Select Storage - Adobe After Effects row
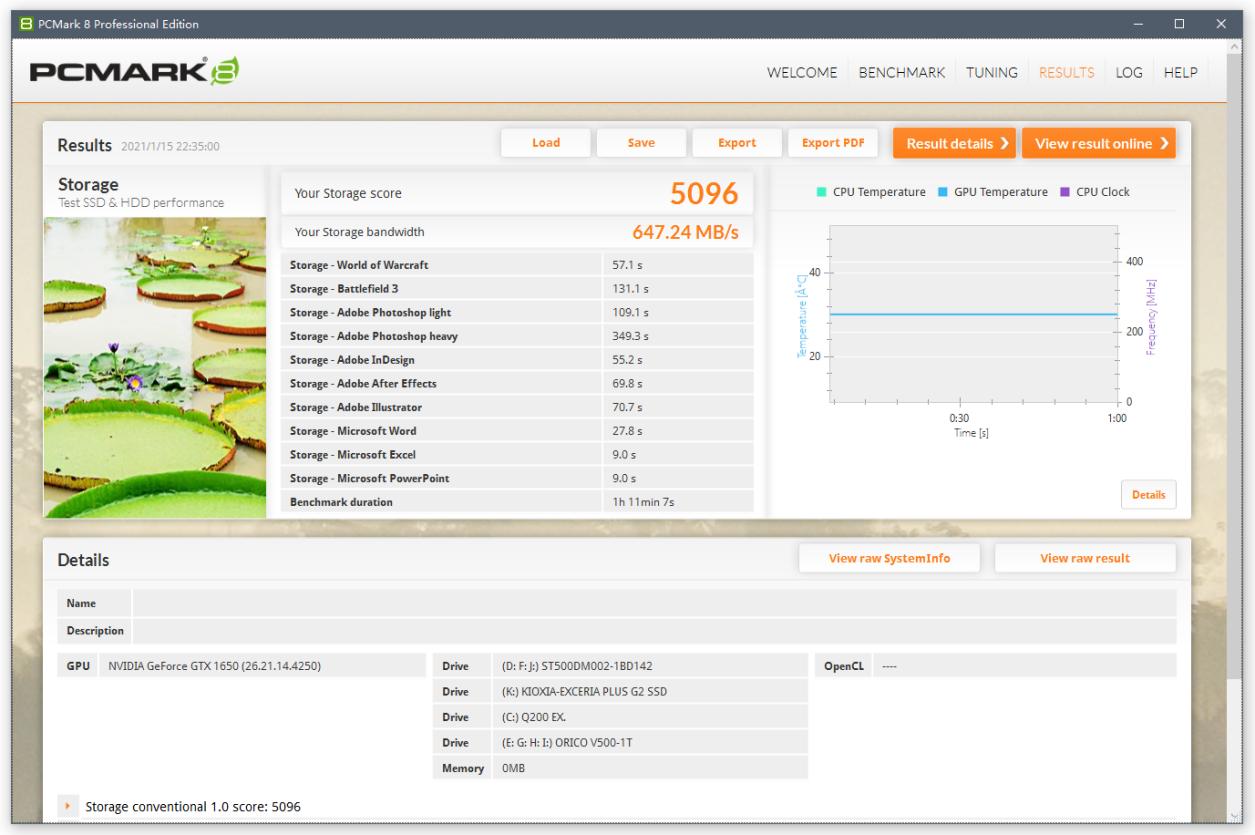This screenshot has height=835, width=1255. coord(518,383)
